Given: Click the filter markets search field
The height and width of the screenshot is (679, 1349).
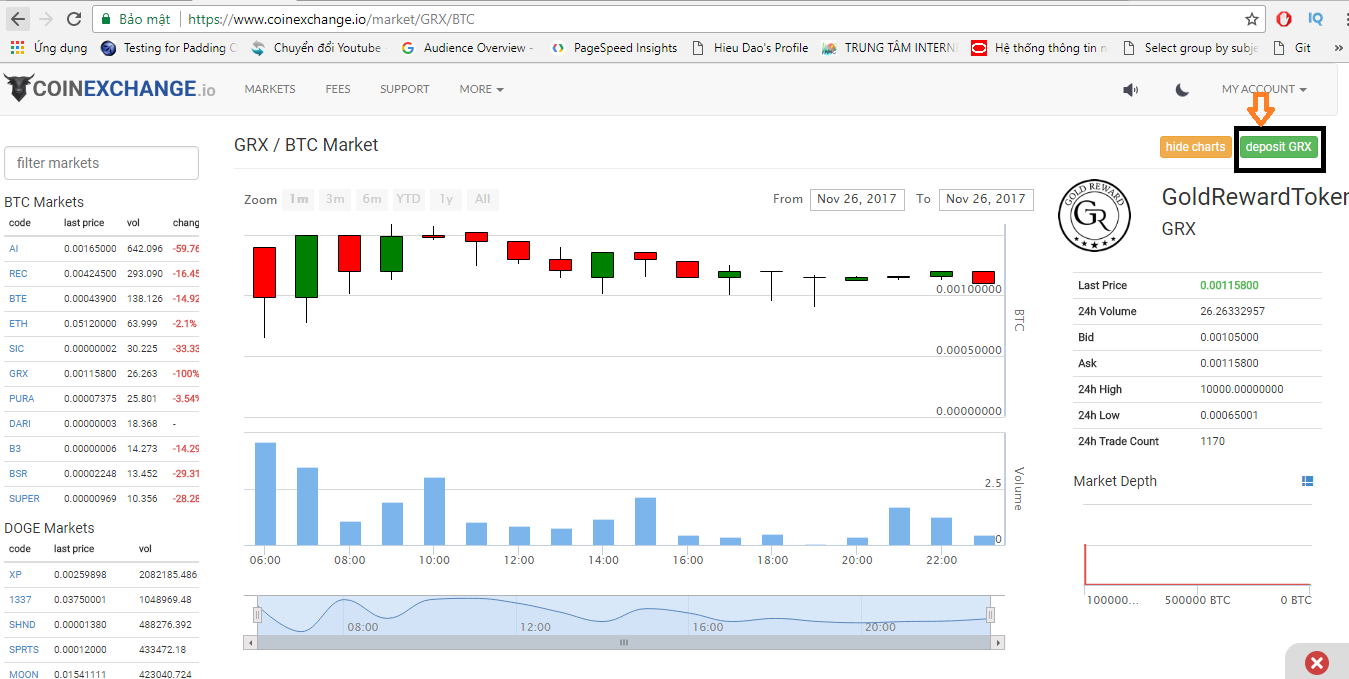Looking at the screenshot, I should [x=101, y=163].
